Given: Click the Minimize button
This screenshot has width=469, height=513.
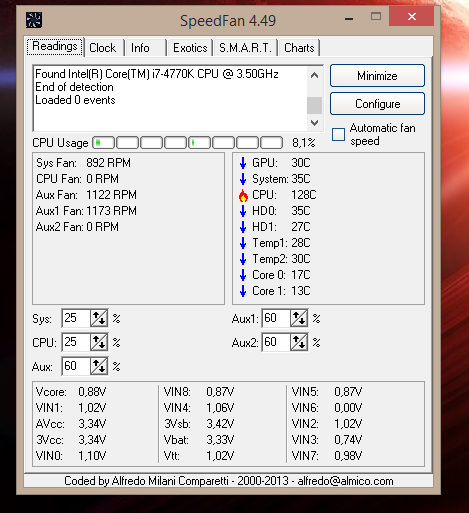Looking at the screenshot, I should point(377,76).
